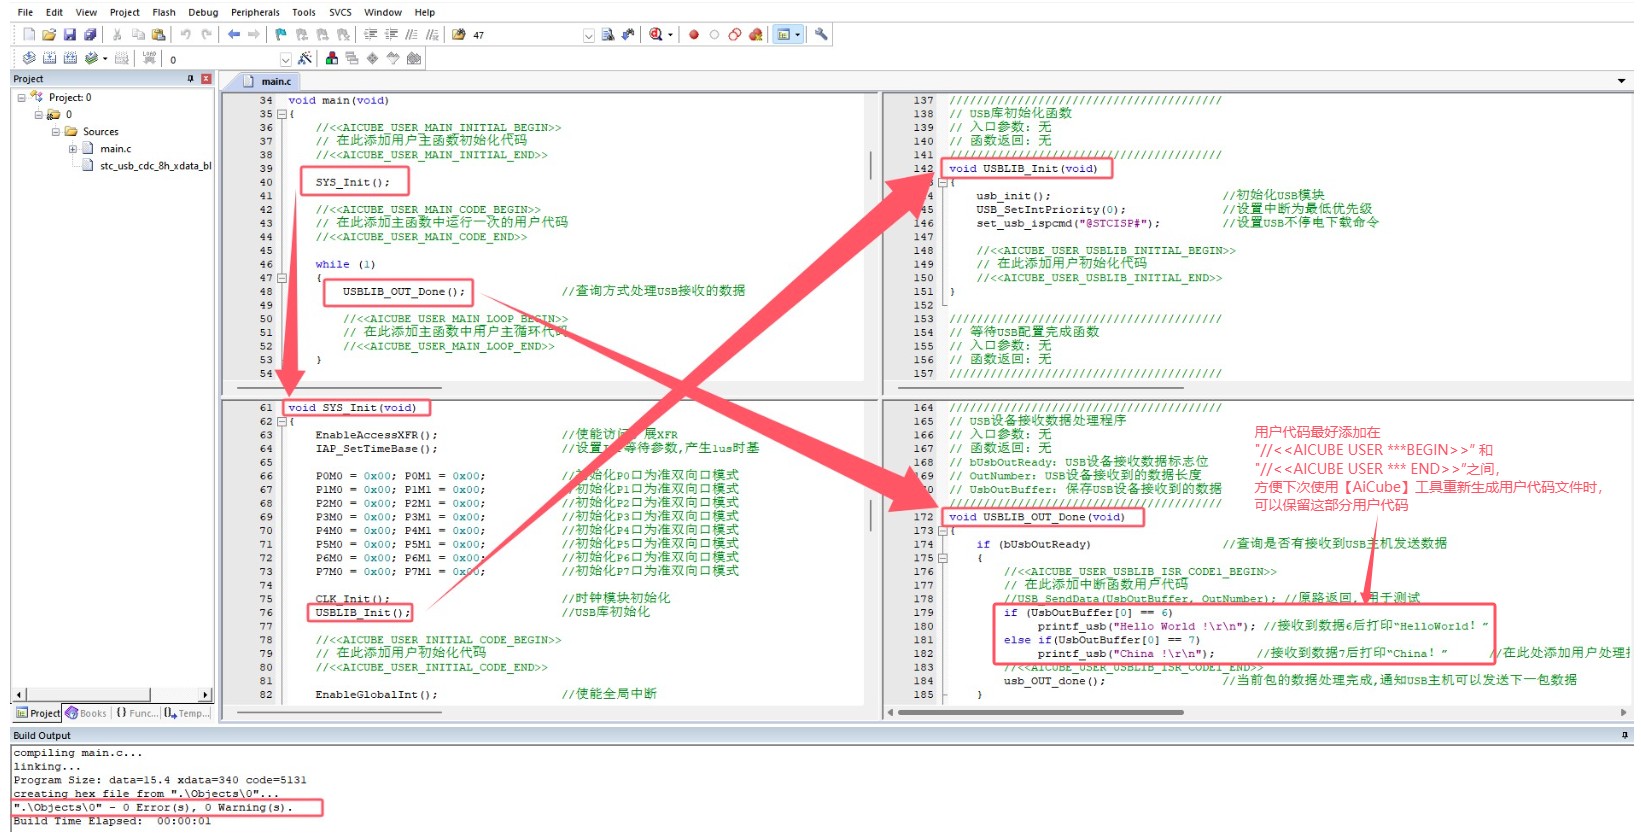
Task: Click the "0 Error(s), 0 Warning(s)" build output line
Action: tap(154, 807)
